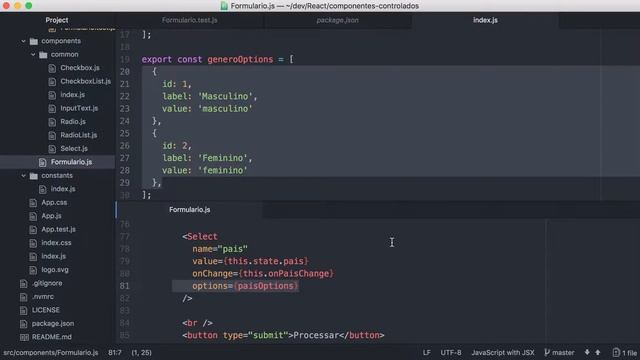640x360 pixels.
Task: Click the 81:7 cursor position indicator
Action: point(115,353)
